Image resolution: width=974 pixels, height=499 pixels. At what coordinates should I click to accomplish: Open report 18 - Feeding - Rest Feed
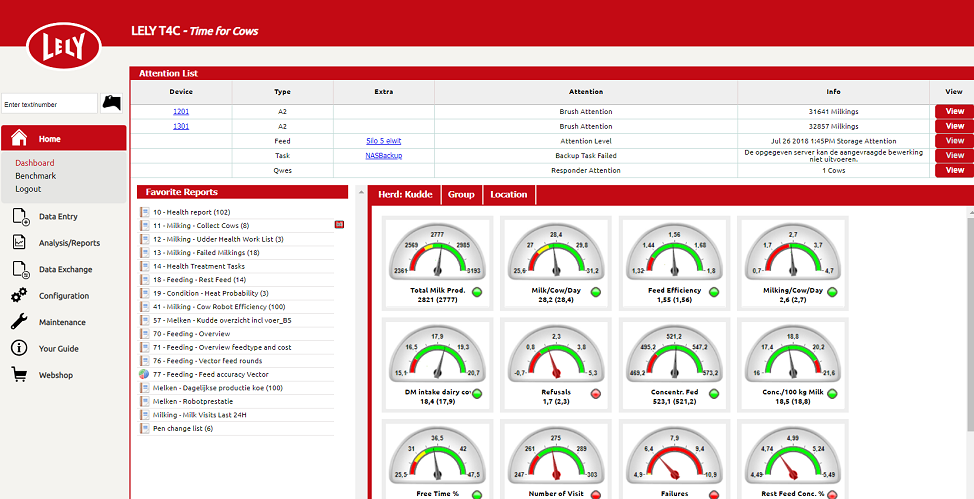pos(199,280)
